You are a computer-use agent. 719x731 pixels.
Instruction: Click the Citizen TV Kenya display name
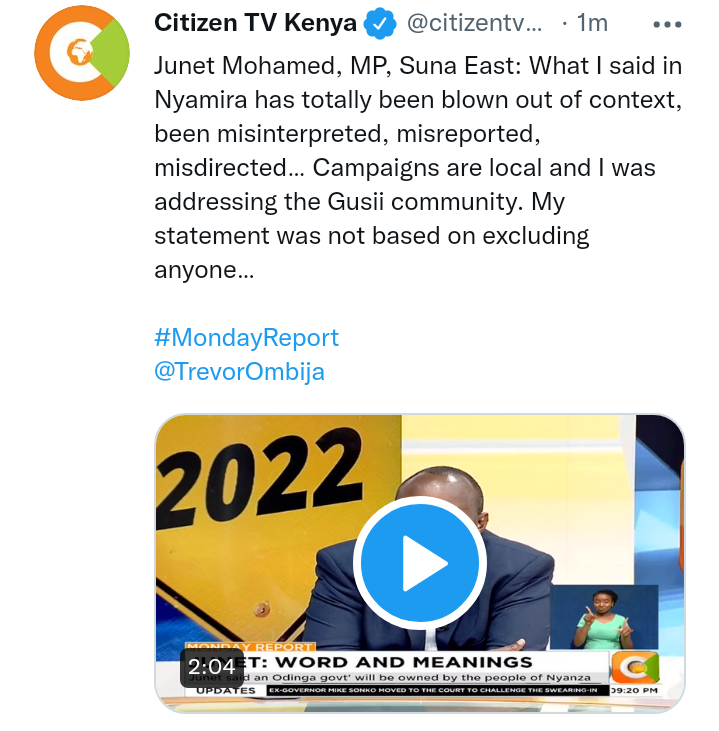click(x=256, y=22)
